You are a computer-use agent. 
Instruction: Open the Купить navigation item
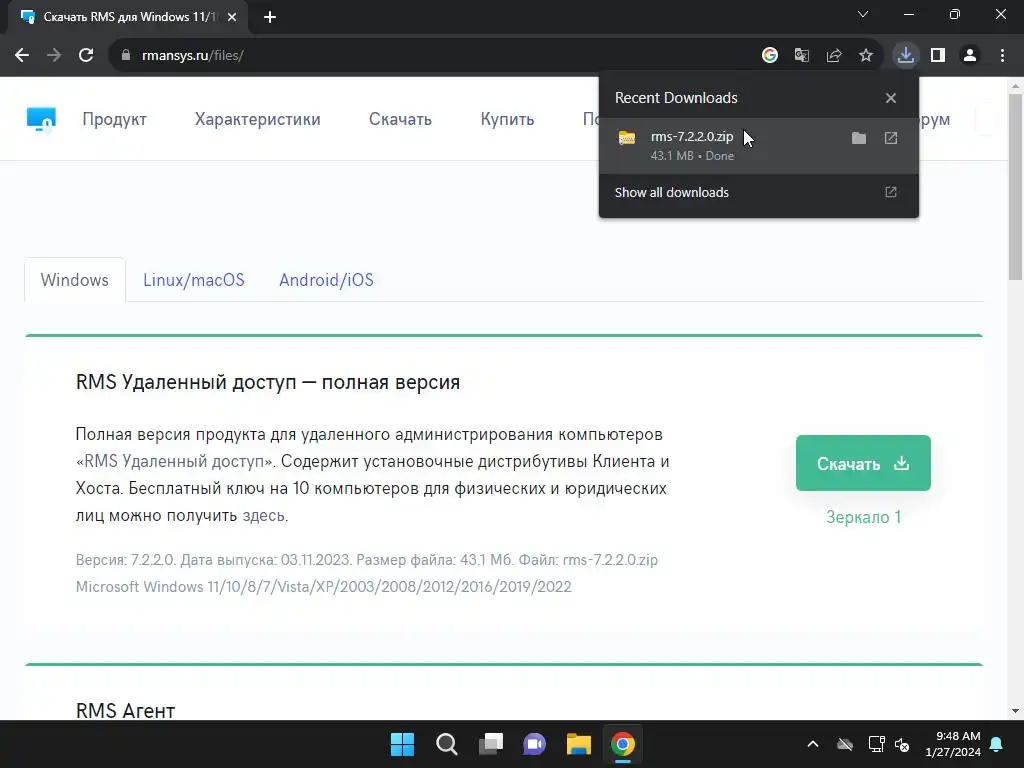tap(507, 120)
